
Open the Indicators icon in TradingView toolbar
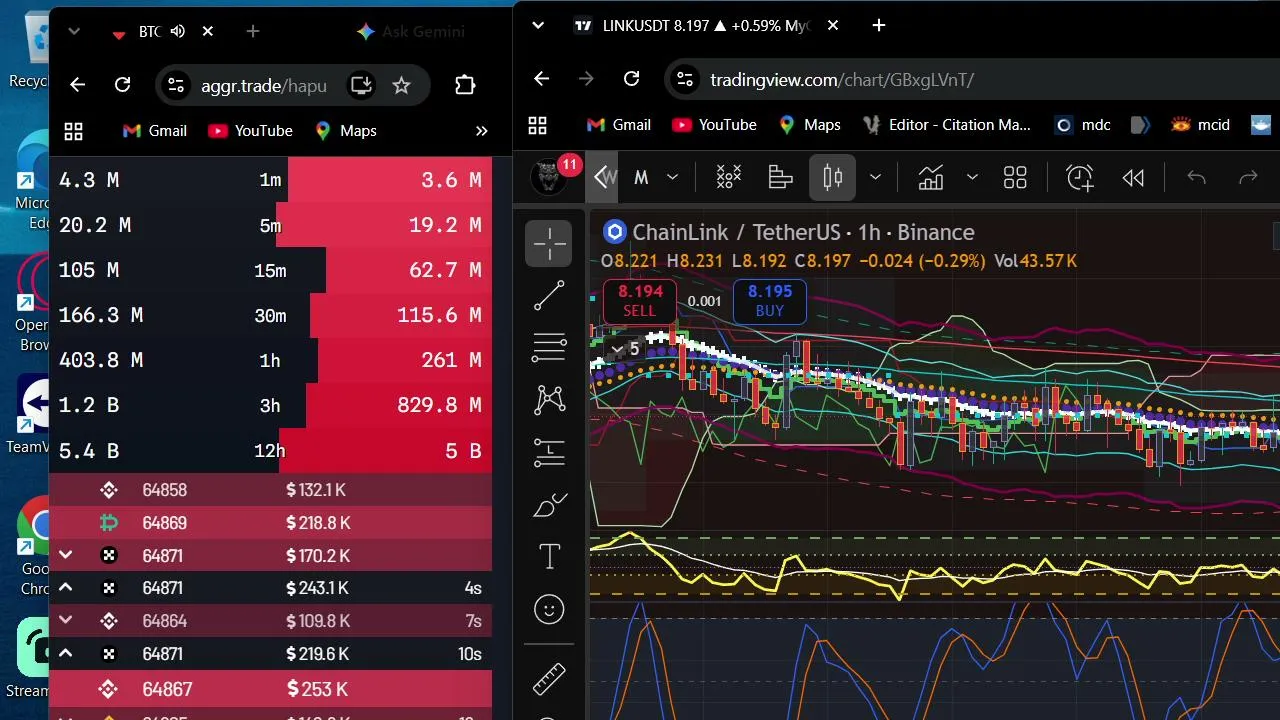(x=931, y=178)
